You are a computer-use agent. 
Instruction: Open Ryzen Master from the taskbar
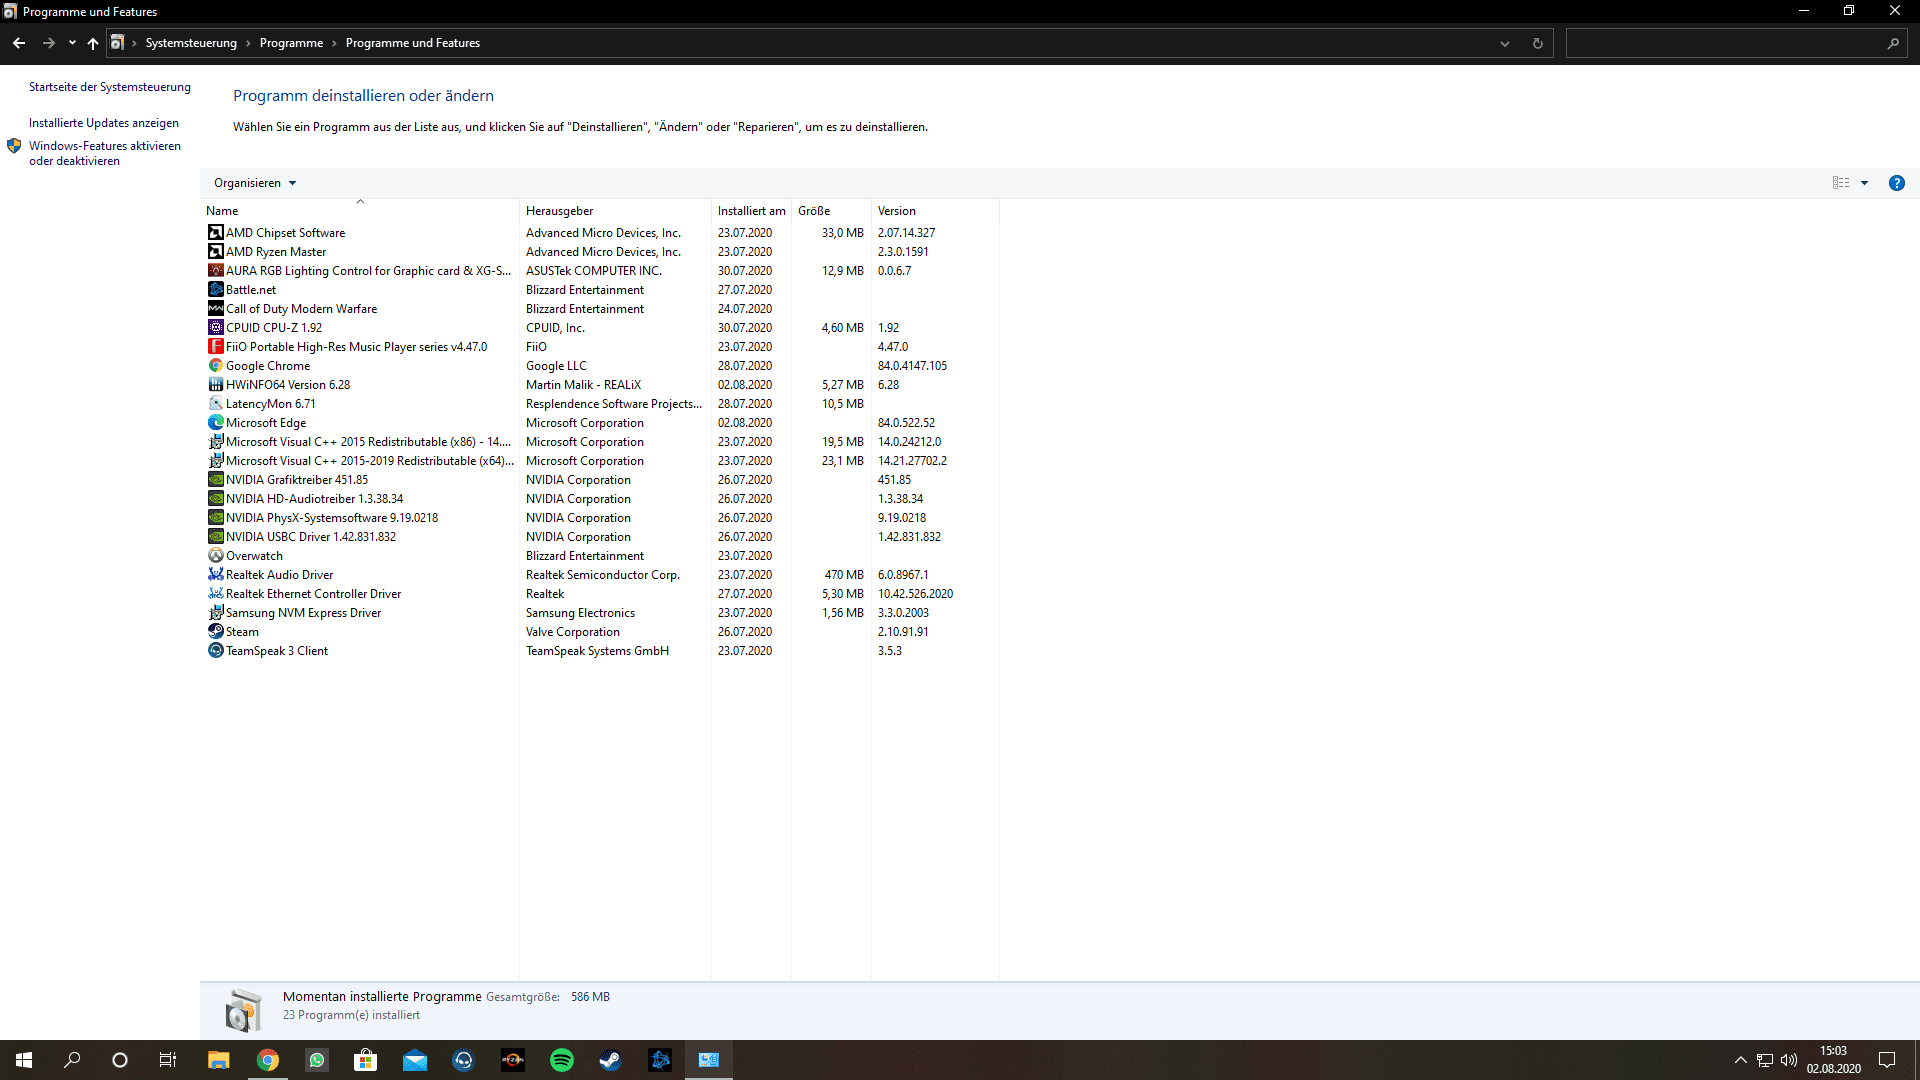[513, 1060]
